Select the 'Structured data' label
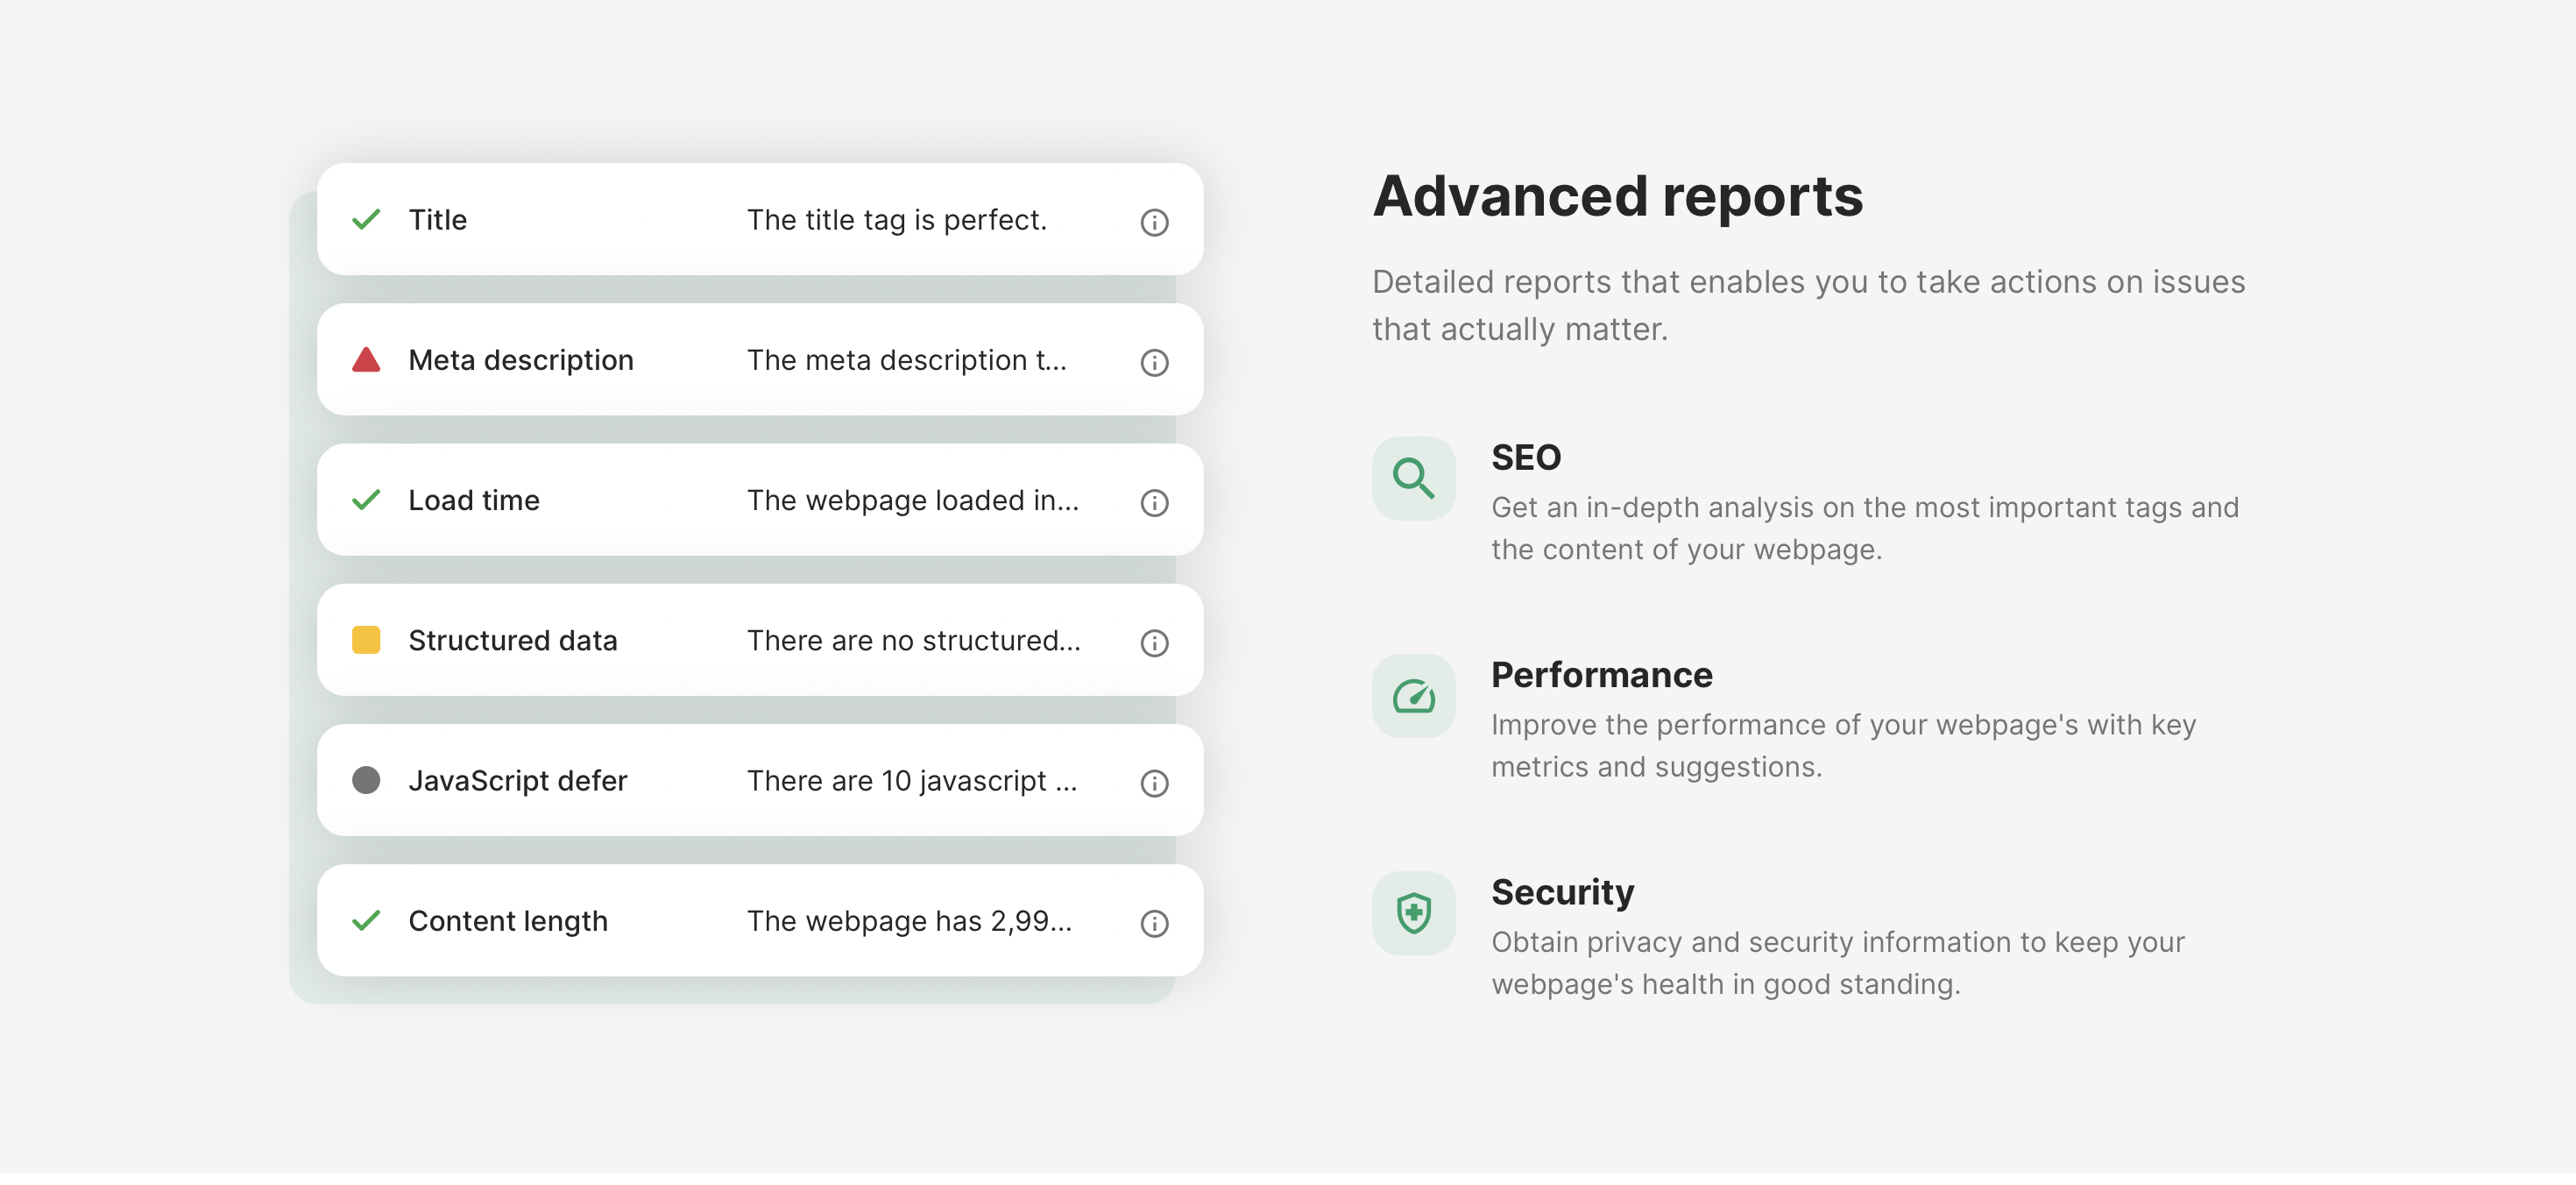The width and height of the screenshot is (2576, 1185). click(x=512, y=640)
